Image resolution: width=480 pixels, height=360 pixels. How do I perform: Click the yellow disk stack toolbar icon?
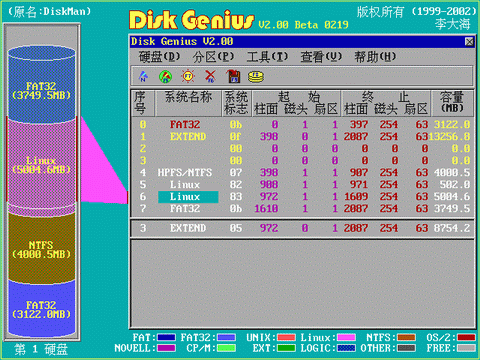point(256,77)
